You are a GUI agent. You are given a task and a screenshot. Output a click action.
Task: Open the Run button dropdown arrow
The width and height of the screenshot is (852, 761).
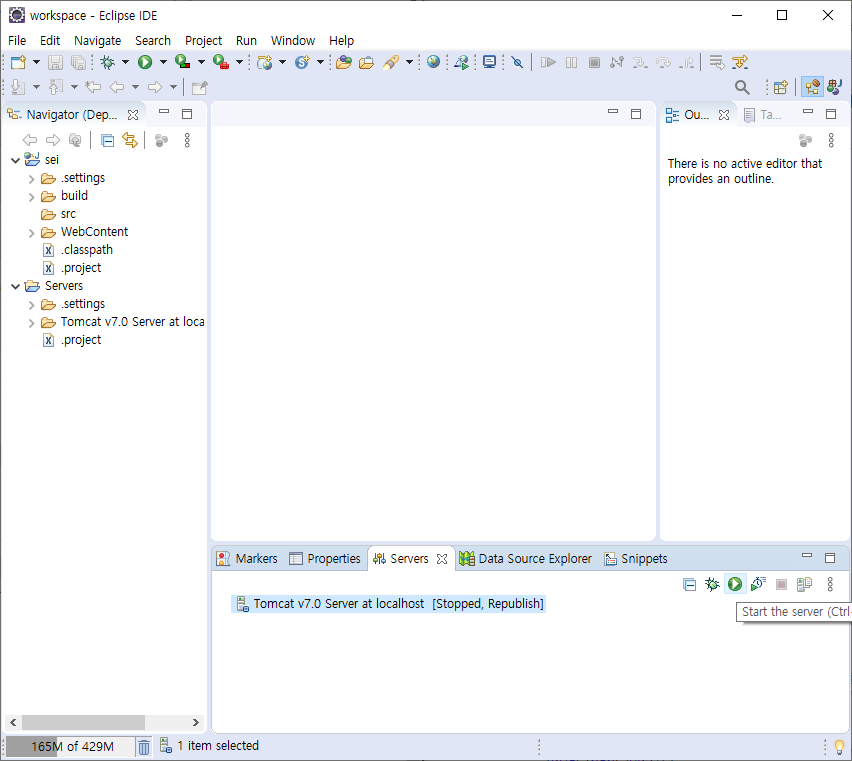[x=163, y=62]
